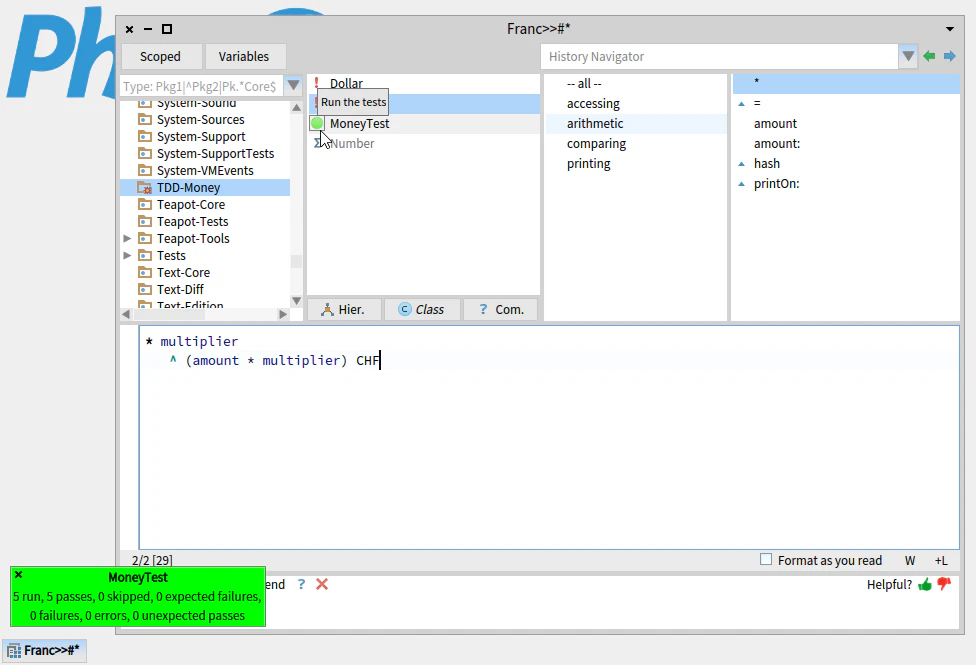This screenshot has height=665, width=976.
Task: Open the window menu arrow in the title bar
Action: (950, 29)
